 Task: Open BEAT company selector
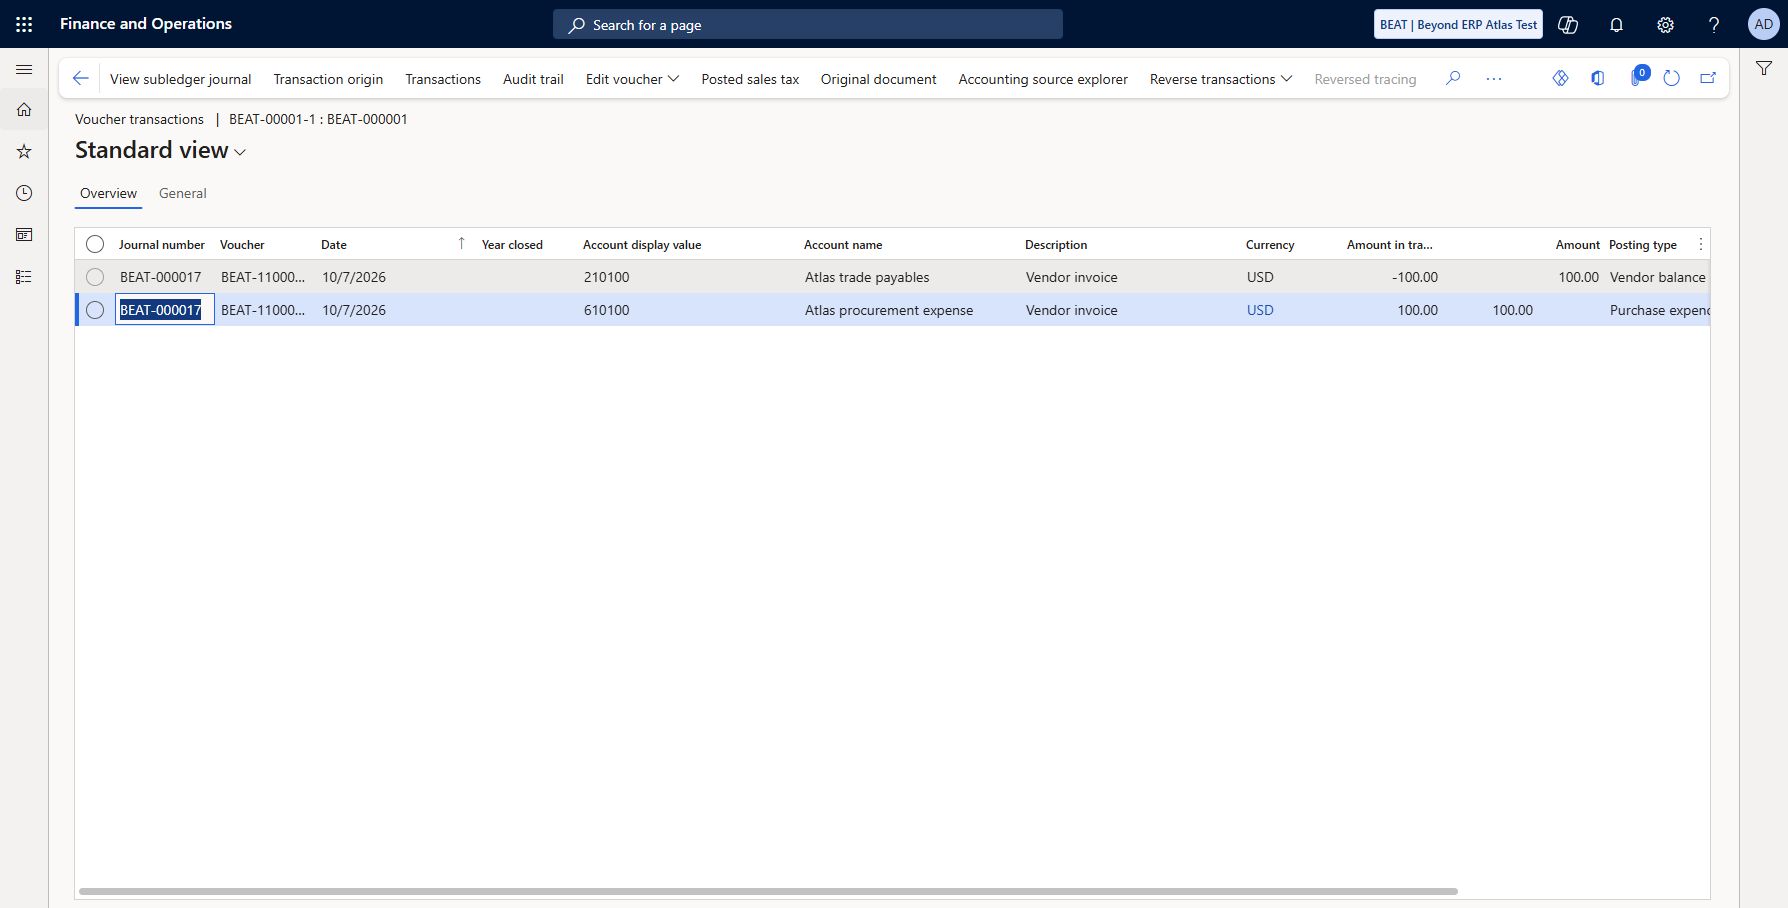tap(1458, 24)
